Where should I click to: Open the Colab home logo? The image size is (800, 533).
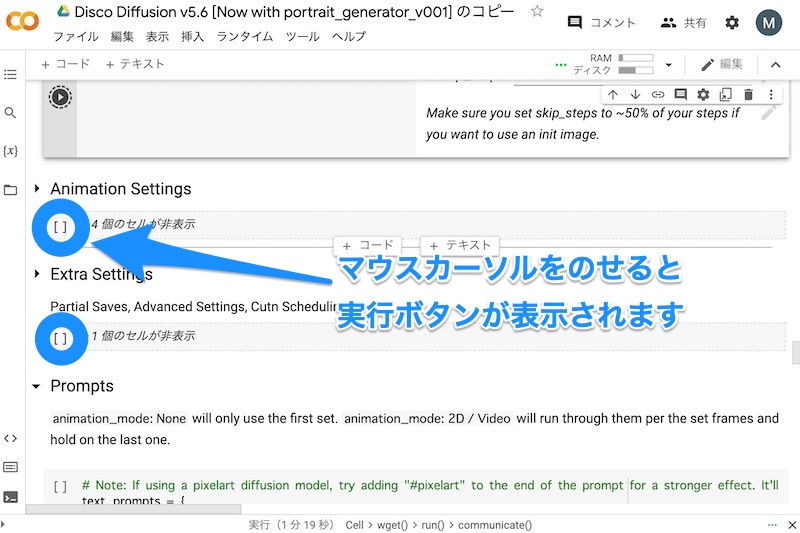[x=22, y=21]
